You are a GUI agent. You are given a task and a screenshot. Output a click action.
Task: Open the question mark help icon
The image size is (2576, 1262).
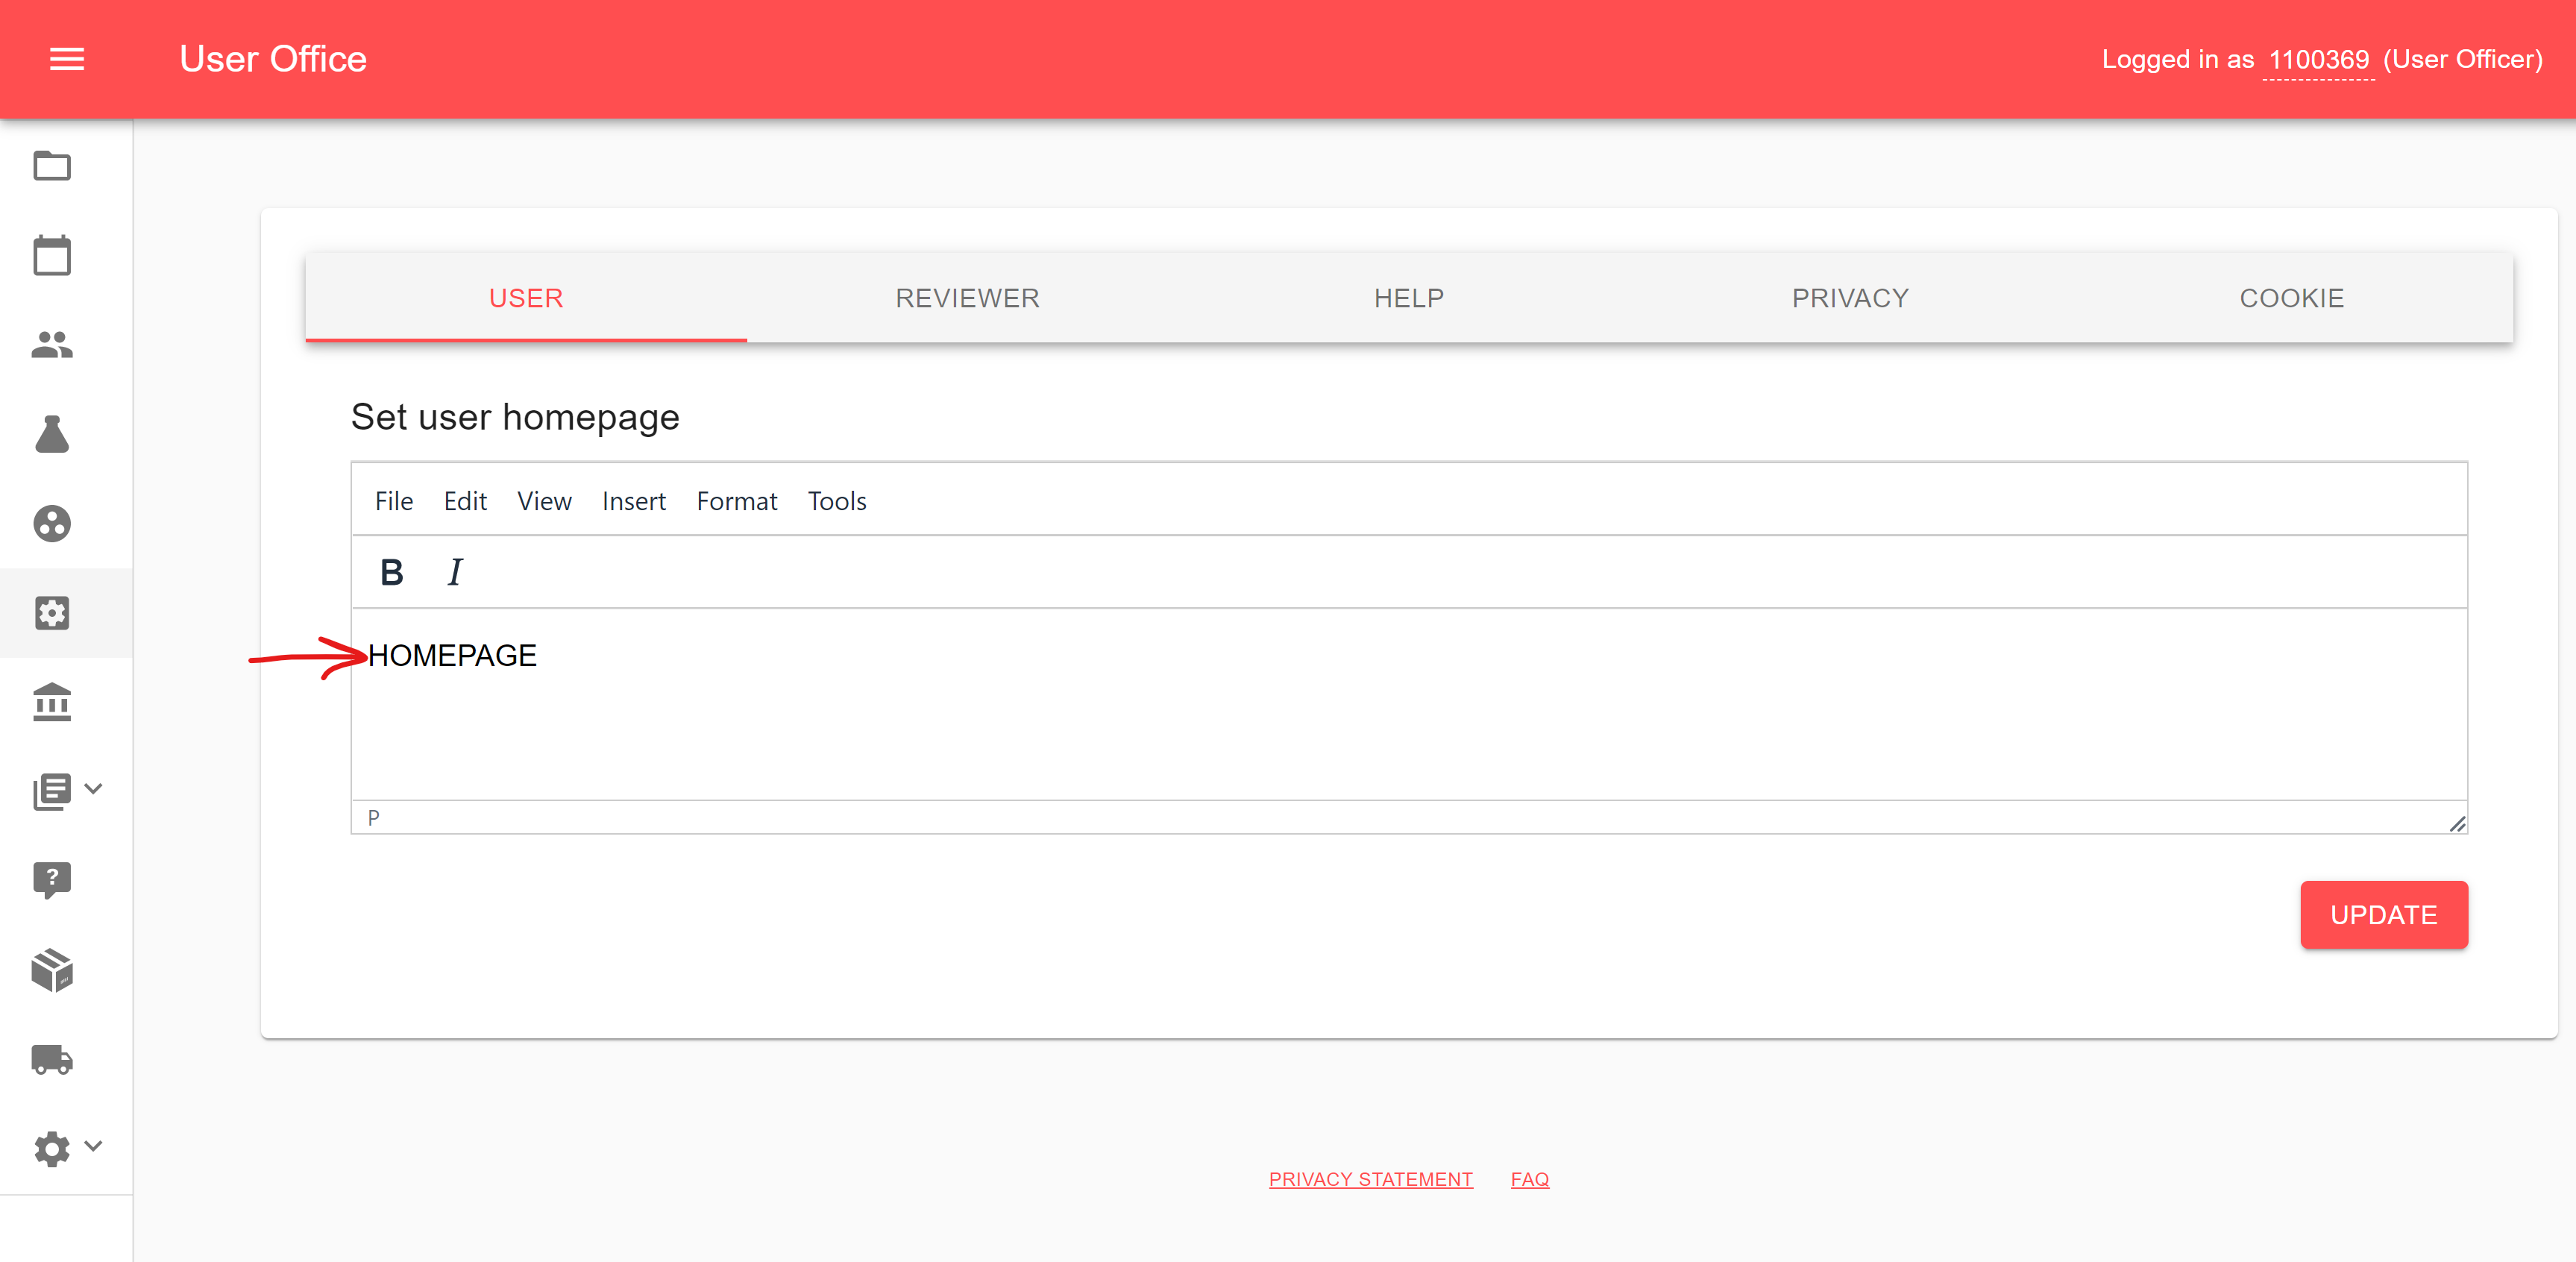[x=52, y=880]
